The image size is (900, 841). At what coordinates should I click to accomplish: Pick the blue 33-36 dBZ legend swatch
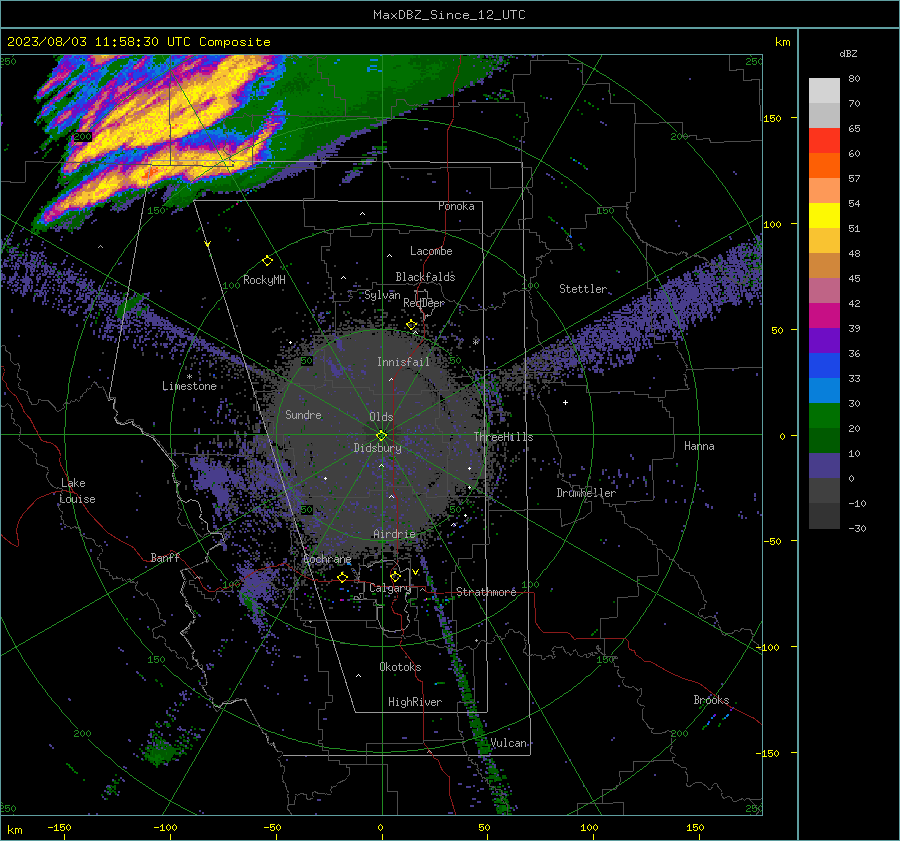[x=824, y=366]
